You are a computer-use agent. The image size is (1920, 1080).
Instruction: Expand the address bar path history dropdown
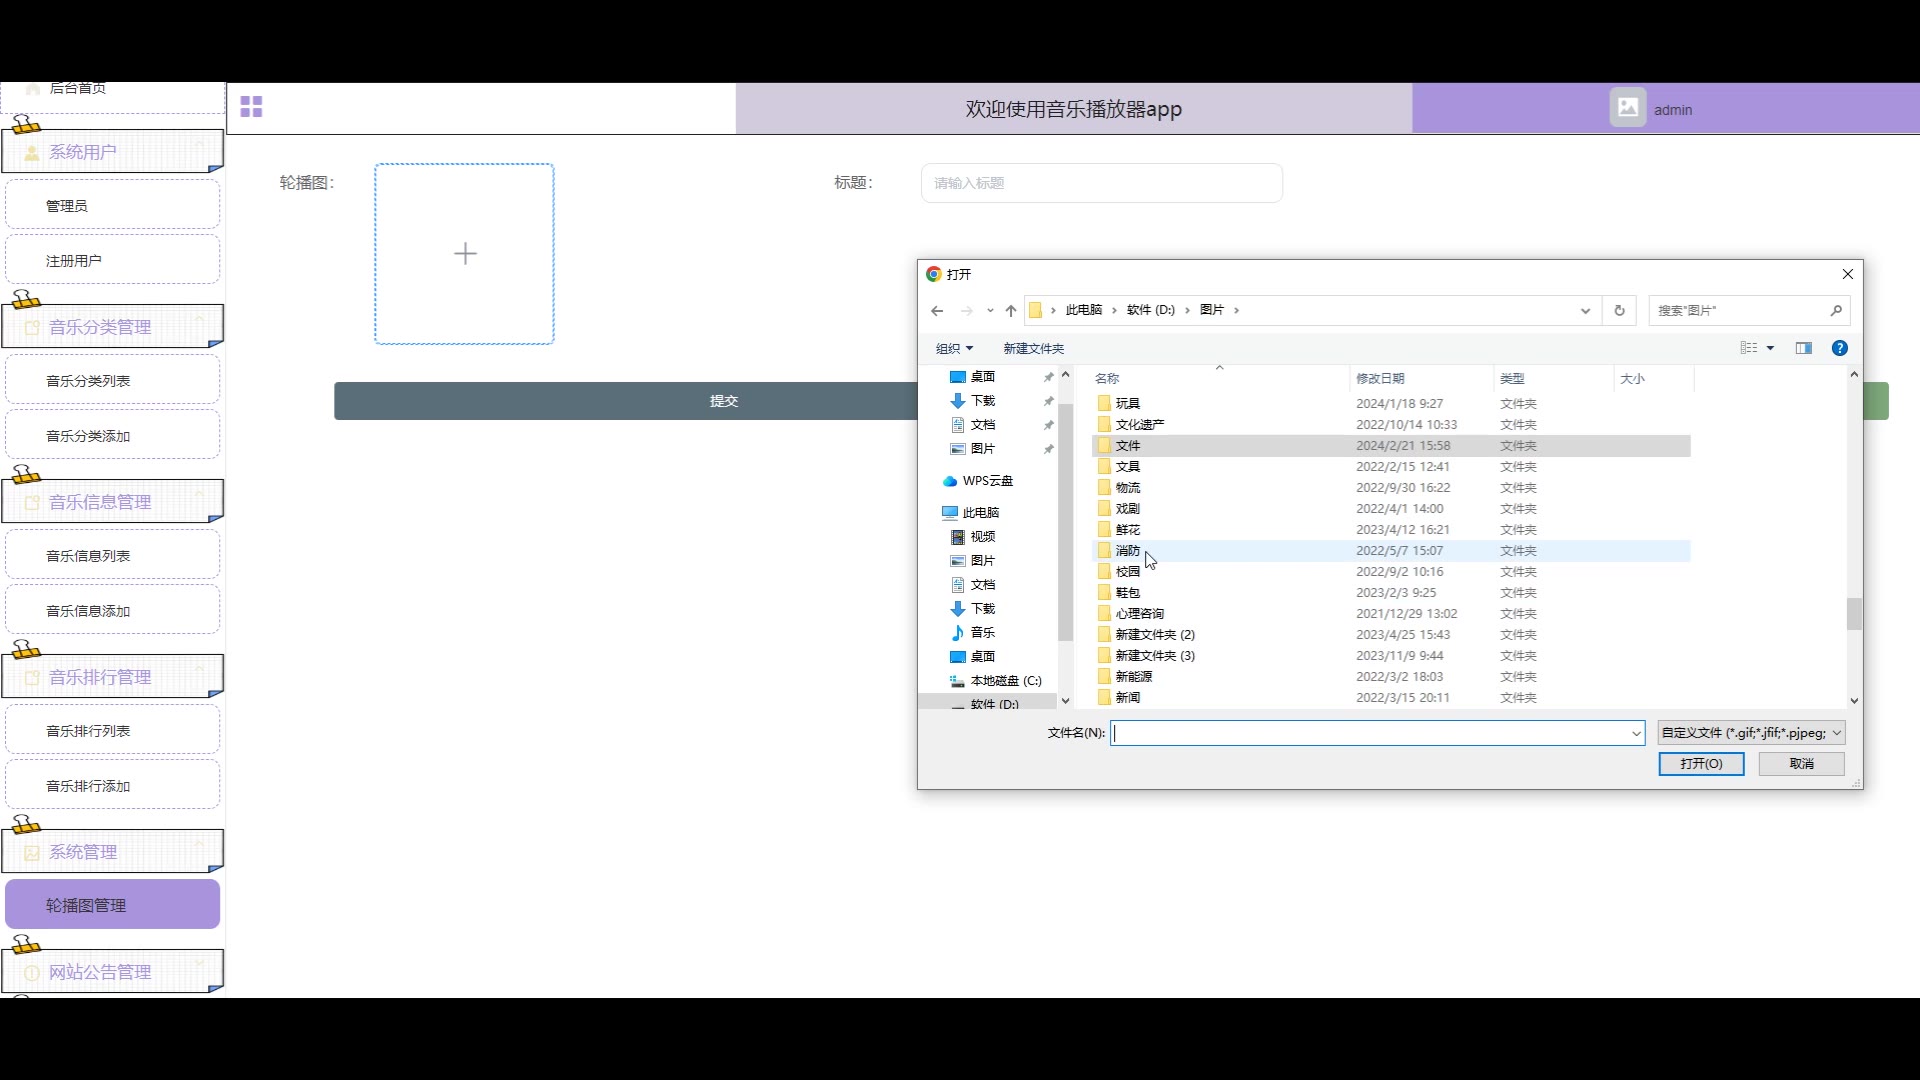[1585, 311]
